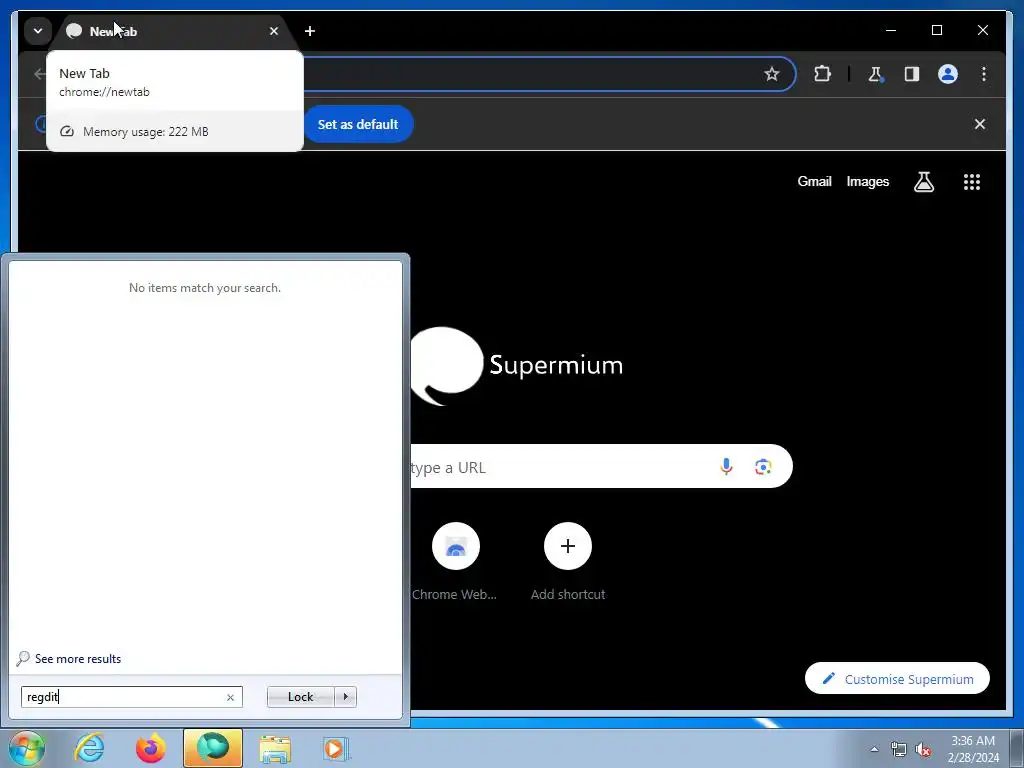
Task: Open the Chrome Web Store shortcut
Action: pos(455,562)
